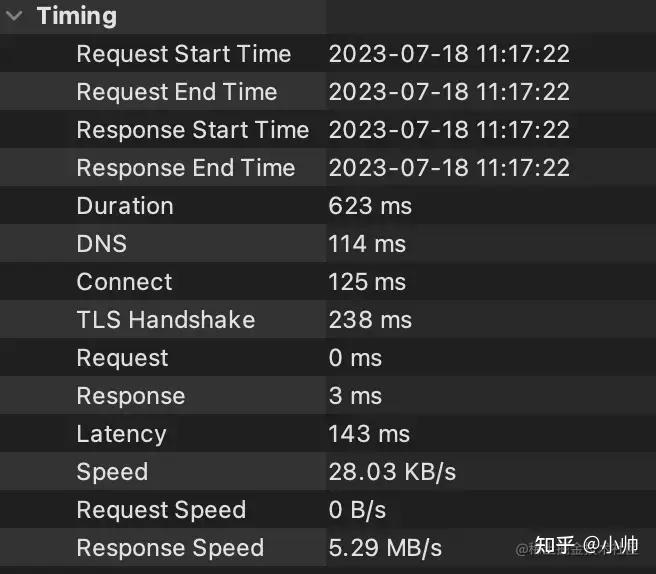
Task: Select the Duration row
Action: (125, 206)
